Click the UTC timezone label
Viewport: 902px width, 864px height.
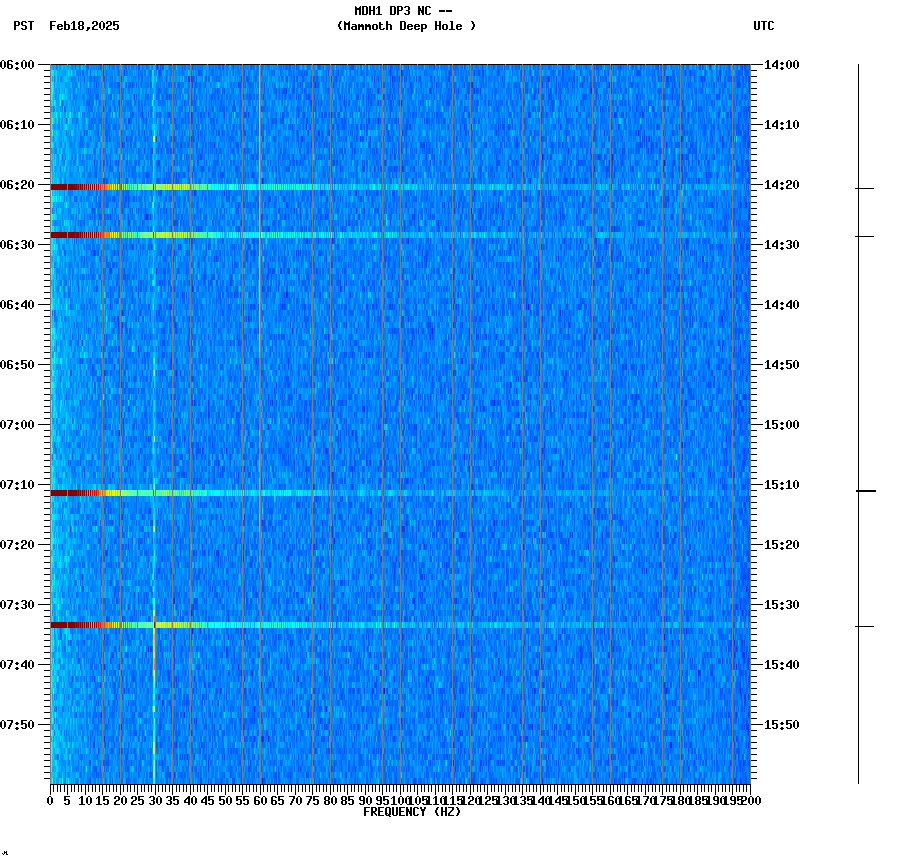[765, 27]
